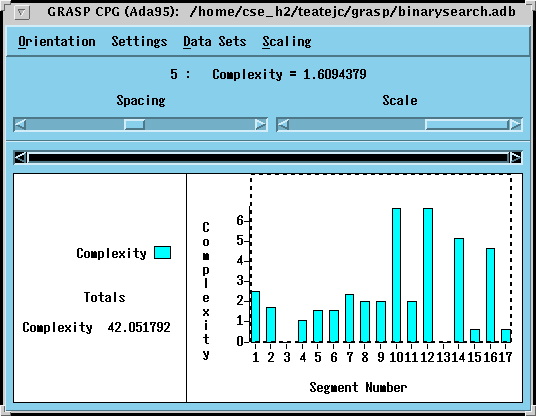The width and height of the screenshot is (536, 416).
Task: Click left arrow of black horizontal scrollbar
Action: (21, 158)
